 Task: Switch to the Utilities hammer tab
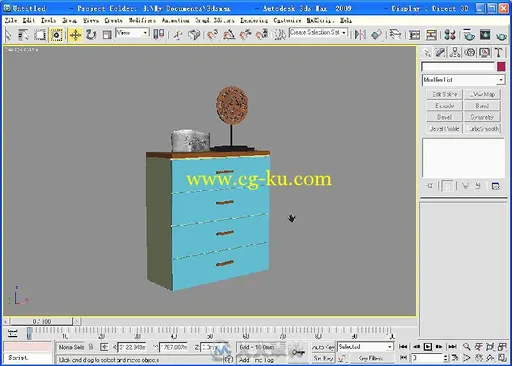[x=499, y=52]
